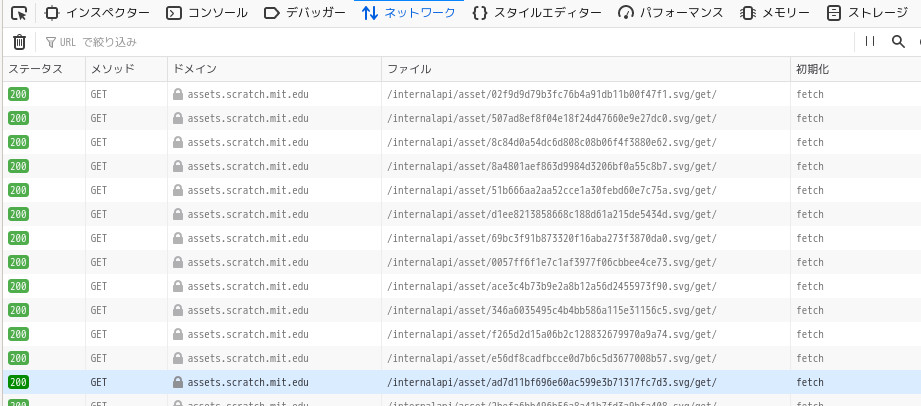Viewport: 921px width, 406px height.
Task: Click the 200 status badge for 69bc3f91b873 row
Action: (x=18, y=239)
